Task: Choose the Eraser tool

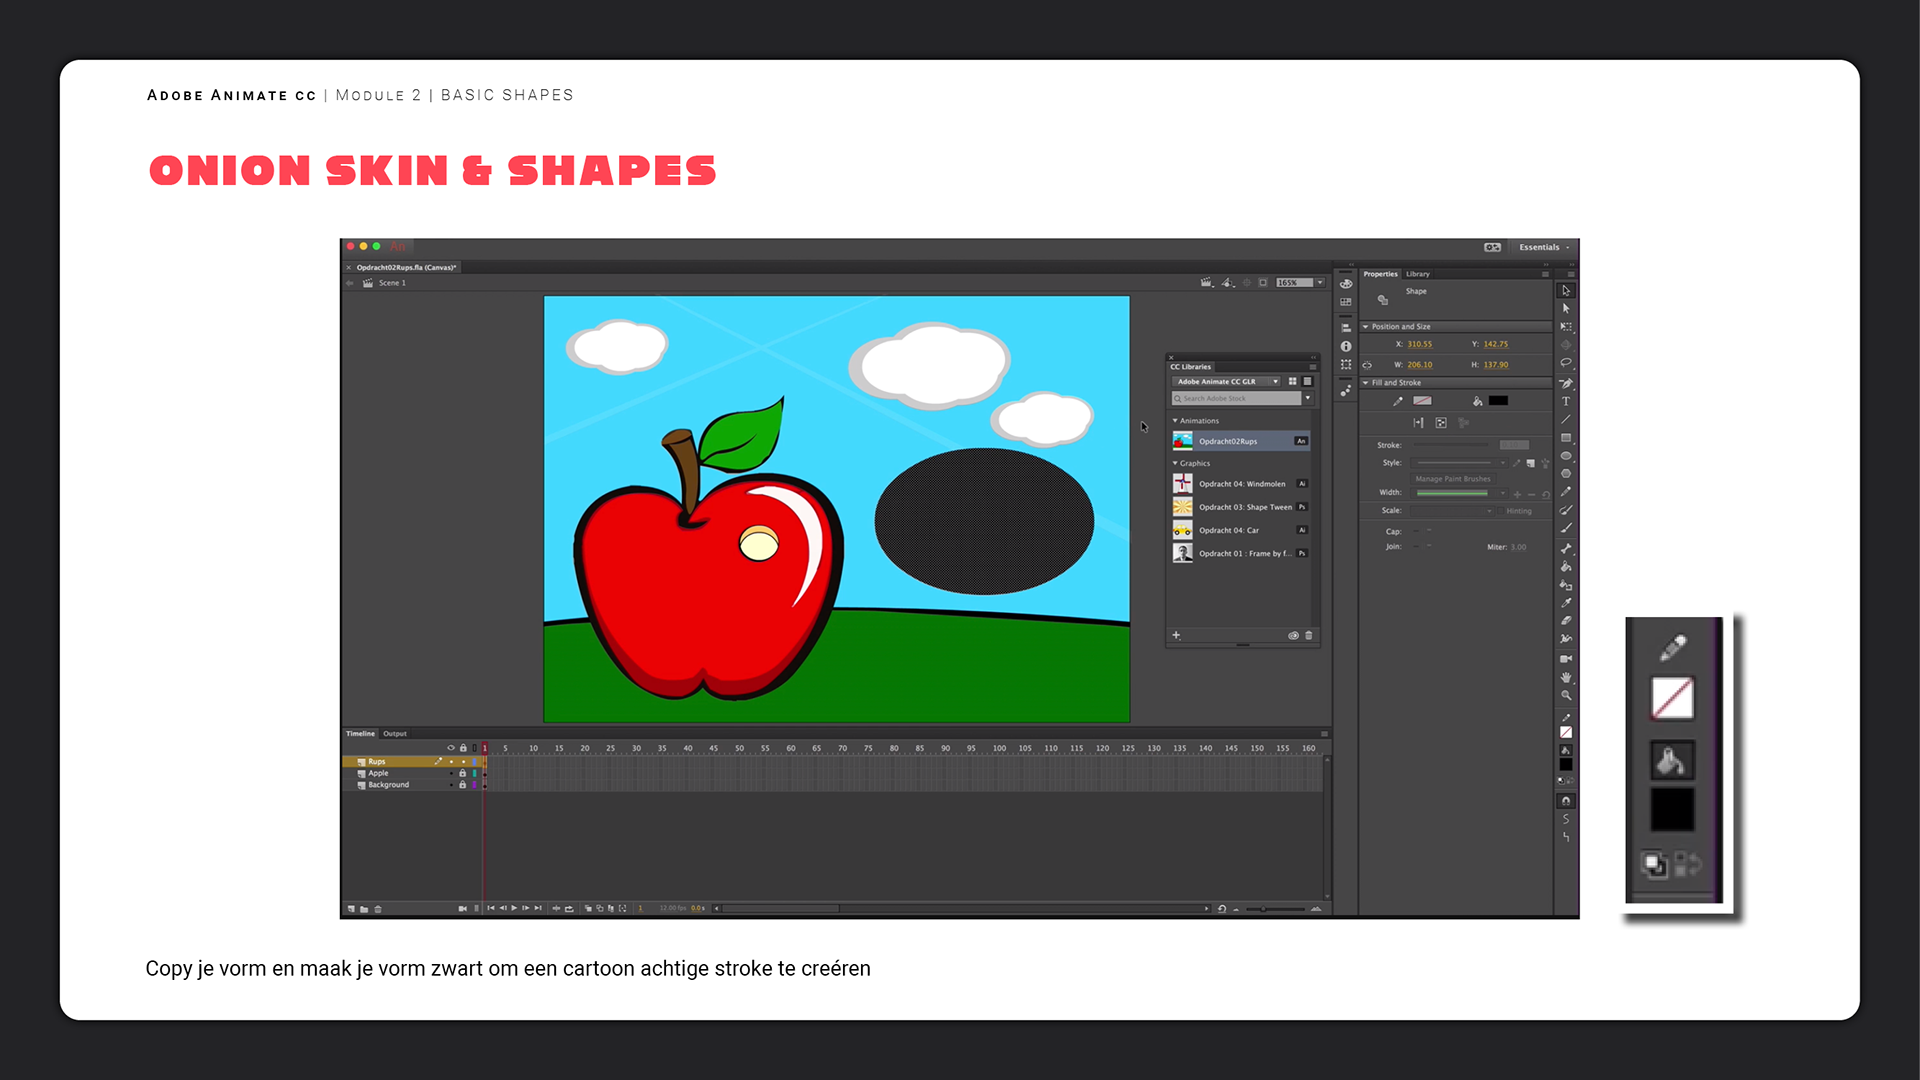Action: tap(1566, 621)
